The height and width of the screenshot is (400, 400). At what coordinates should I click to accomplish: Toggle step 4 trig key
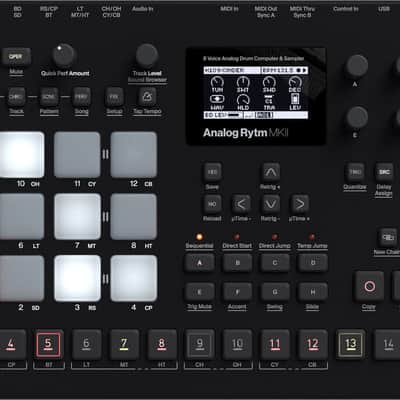click(x=12, y=344)
